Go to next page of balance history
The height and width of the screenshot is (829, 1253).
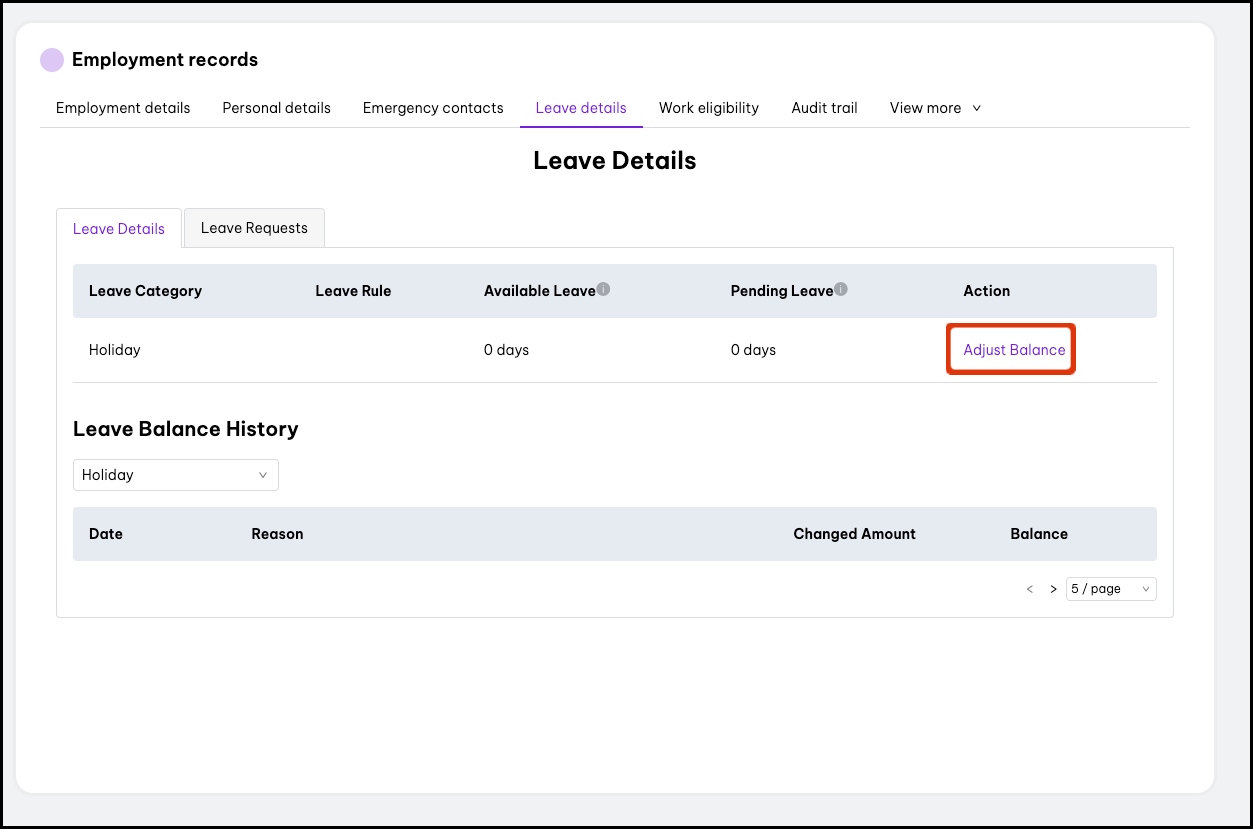tap(1053, 589)
